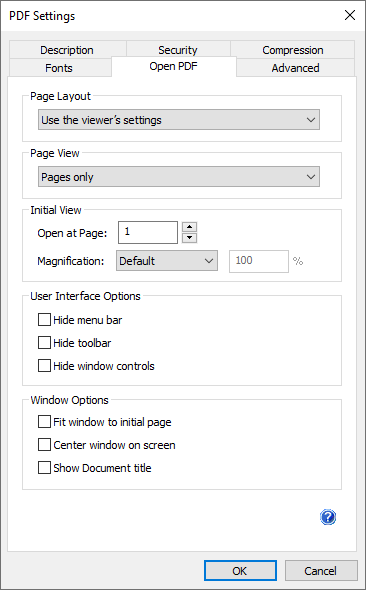The width and height of the screenshot is (366, 590).
Task: Toggle Hide window controls checkbox
Action: (44, 366)
